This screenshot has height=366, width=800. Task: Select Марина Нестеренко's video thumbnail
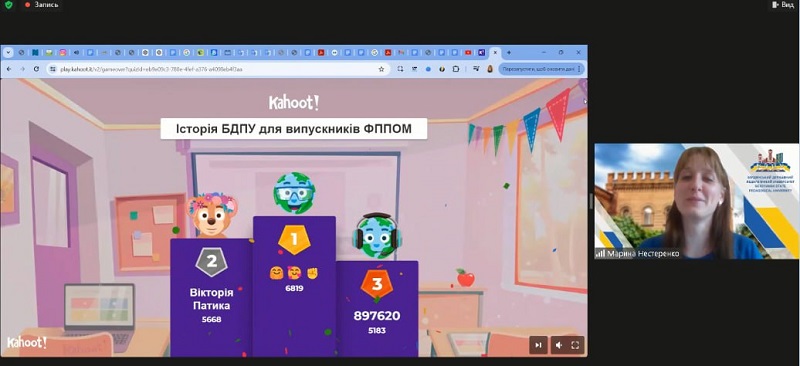pos(696,201)
